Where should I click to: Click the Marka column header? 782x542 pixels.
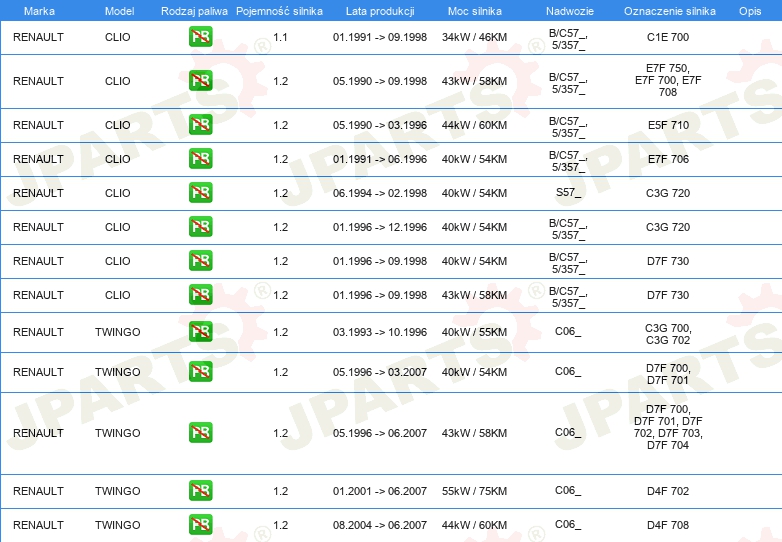[x=39, y=11]
